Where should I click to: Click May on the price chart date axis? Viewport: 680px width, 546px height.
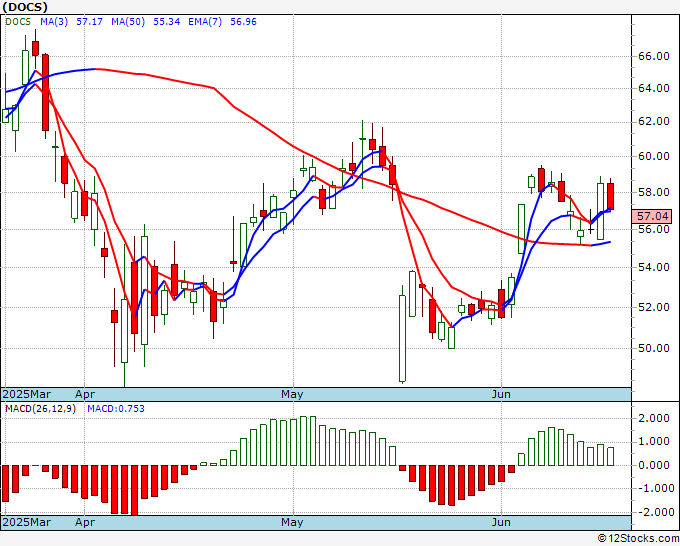click(x=292, y=394)
